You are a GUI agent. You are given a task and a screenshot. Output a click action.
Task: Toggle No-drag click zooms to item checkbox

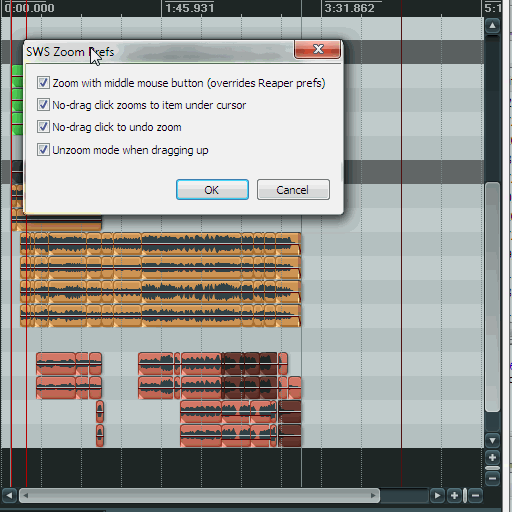pyautogui.click(x=43, y=105)
